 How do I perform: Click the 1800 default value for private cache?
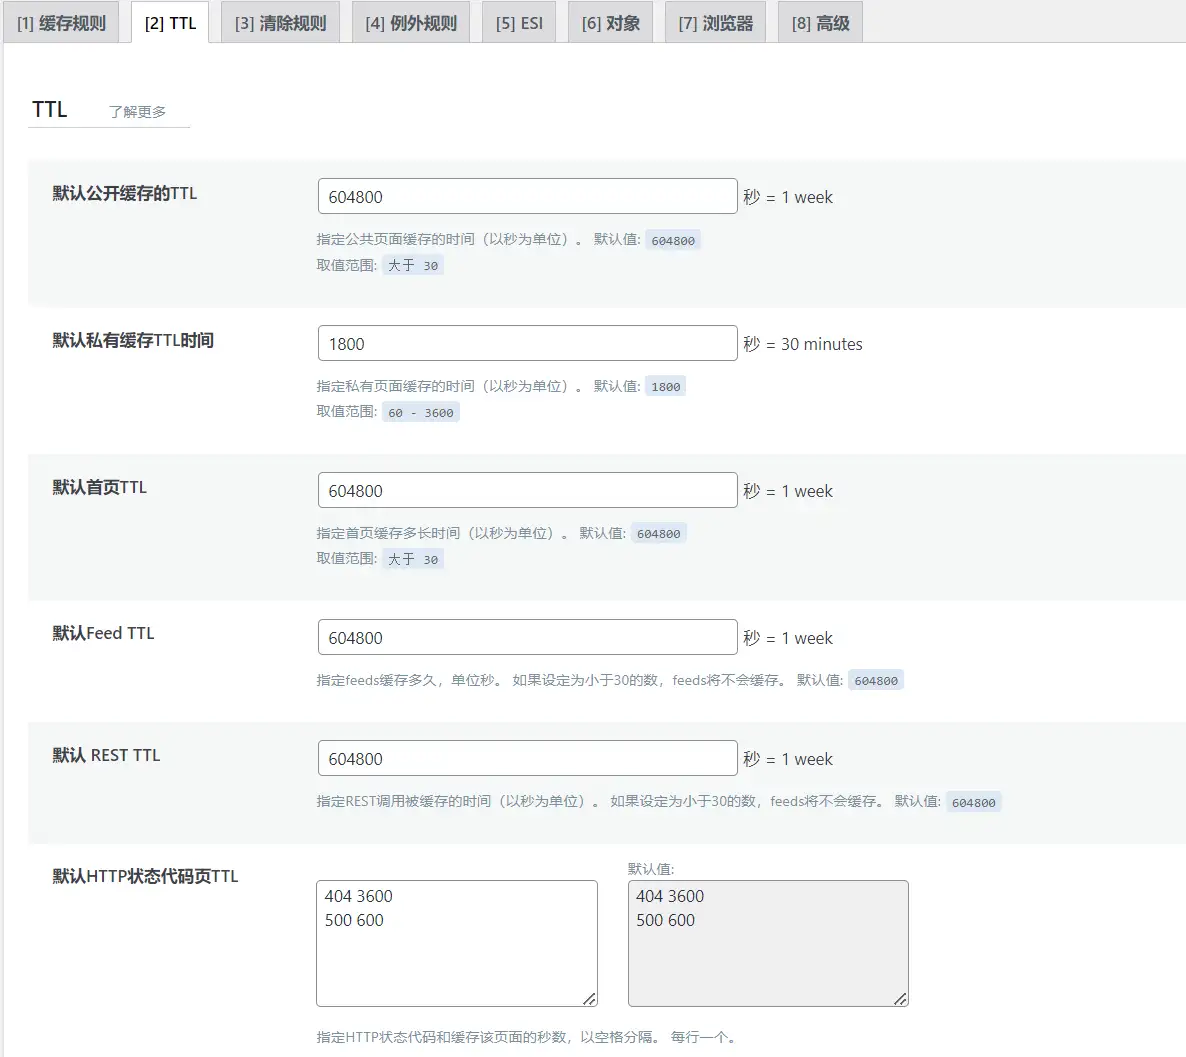tap(665, 387)
